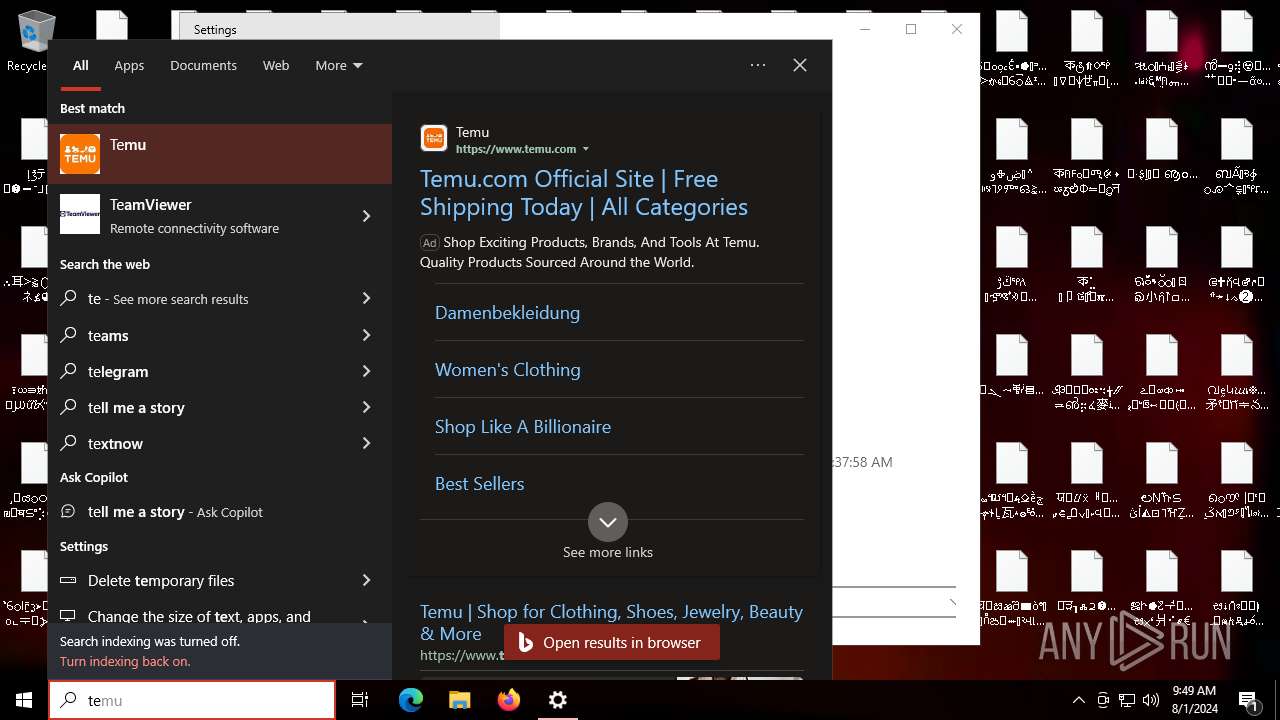Image resolution: width=1280 pixels, height=720 pixels.
Task: Open File Explorer from the taskbar
Action: (x=460, y=700)
